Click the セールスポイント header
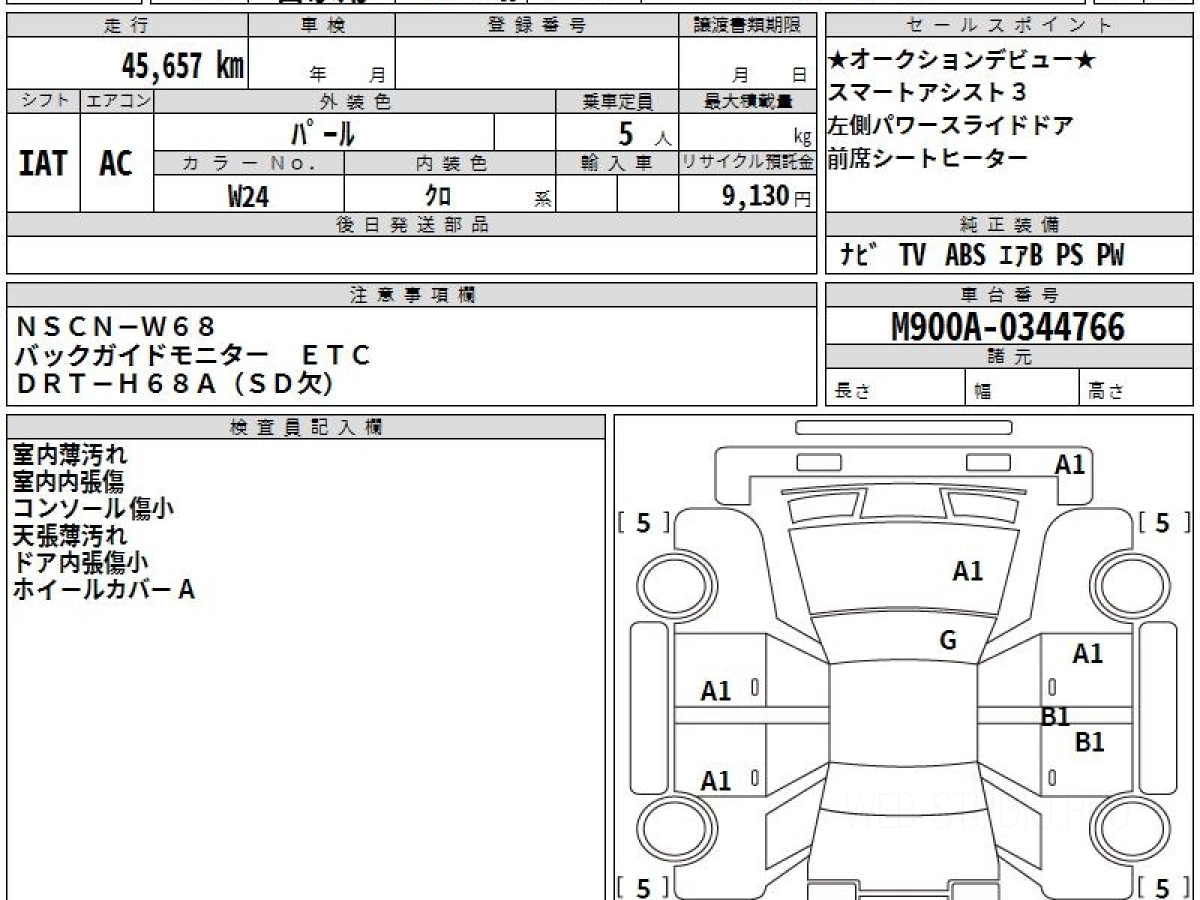The image size is (1200, 900). (1009, 26)
